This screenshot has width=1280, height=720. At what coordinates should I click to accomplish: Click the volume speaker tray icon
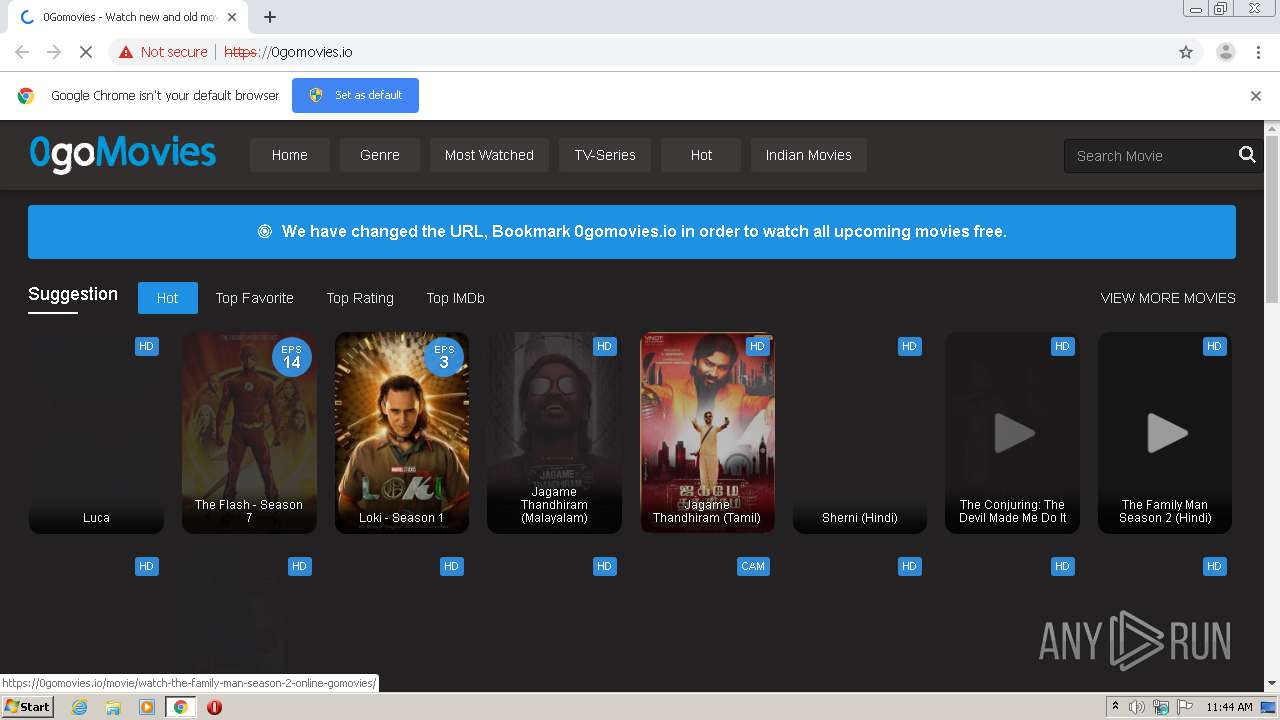[1137, 707]
